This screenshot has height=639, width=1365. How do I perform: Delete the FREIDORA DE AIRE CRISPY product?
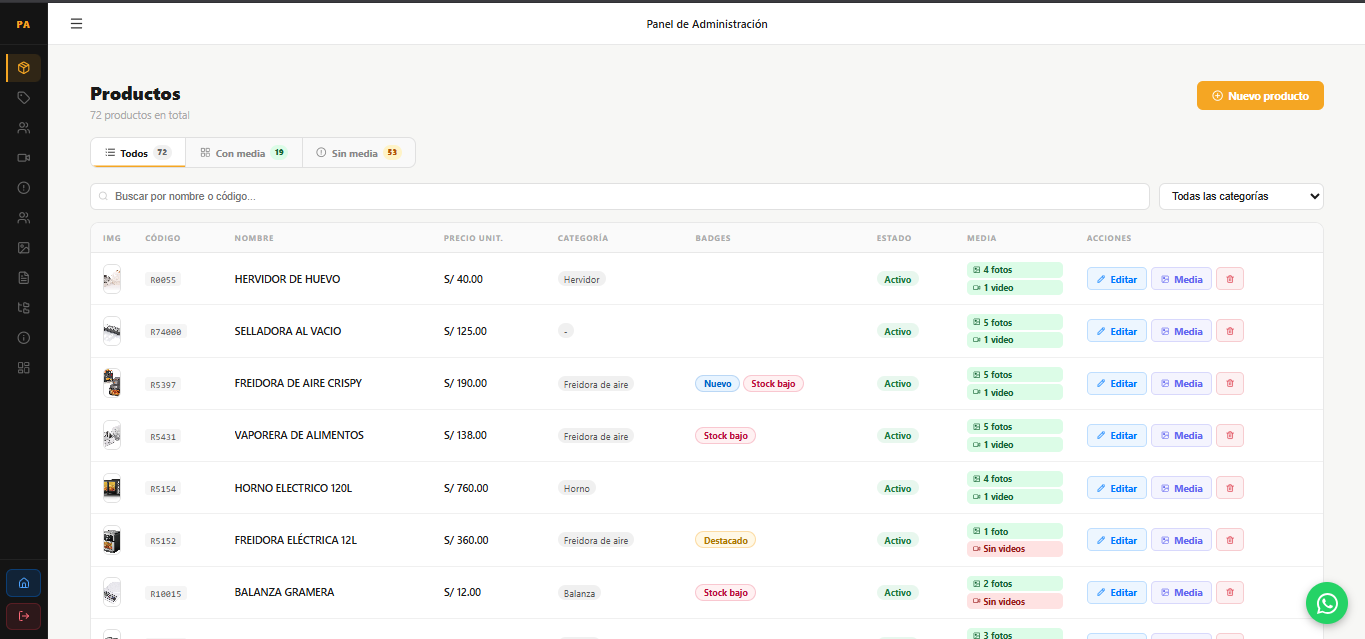(x=1230, y=383)
